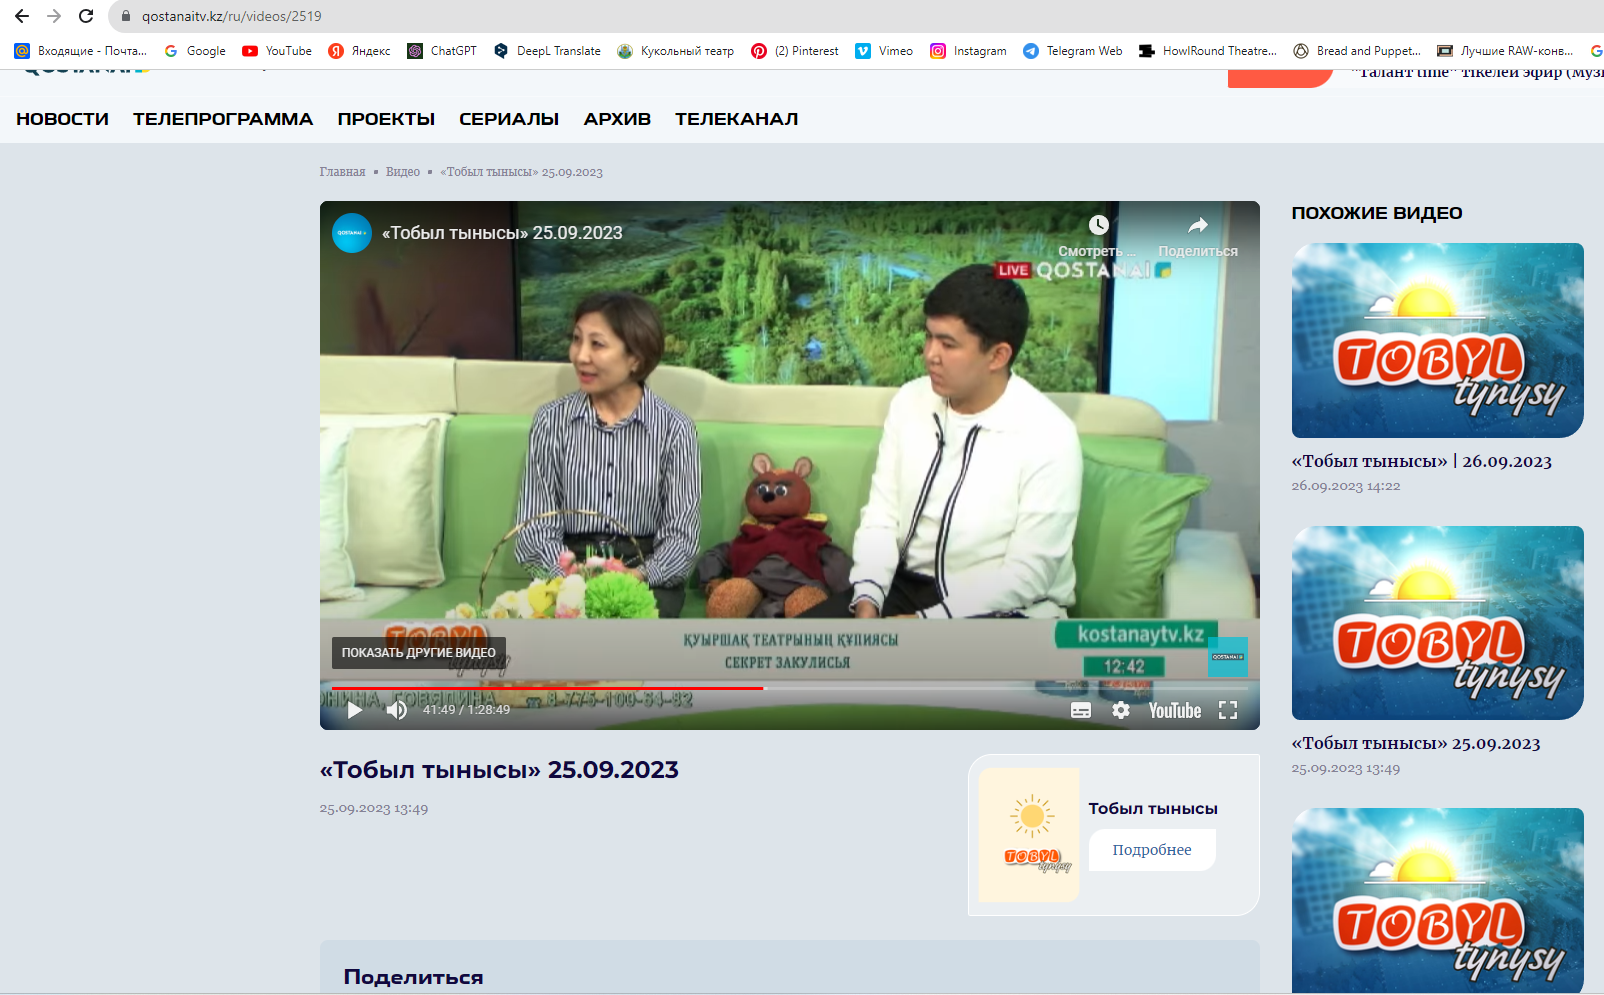Mute the video with the speaker icon
Viewport: 1604px width, 995px height.
(x=397, y=710)
